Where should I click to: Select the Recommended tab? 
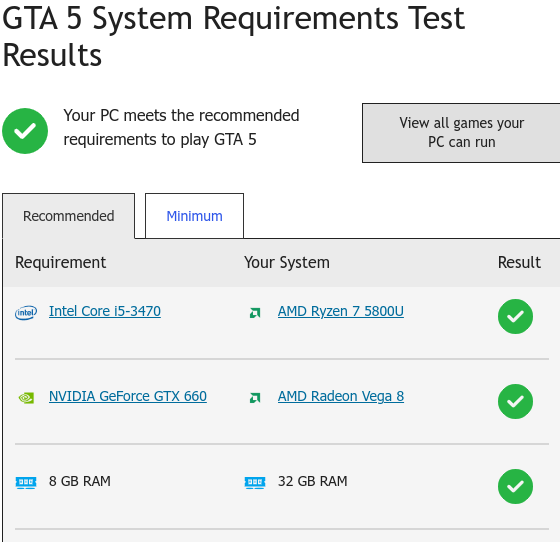click(69, 216)
